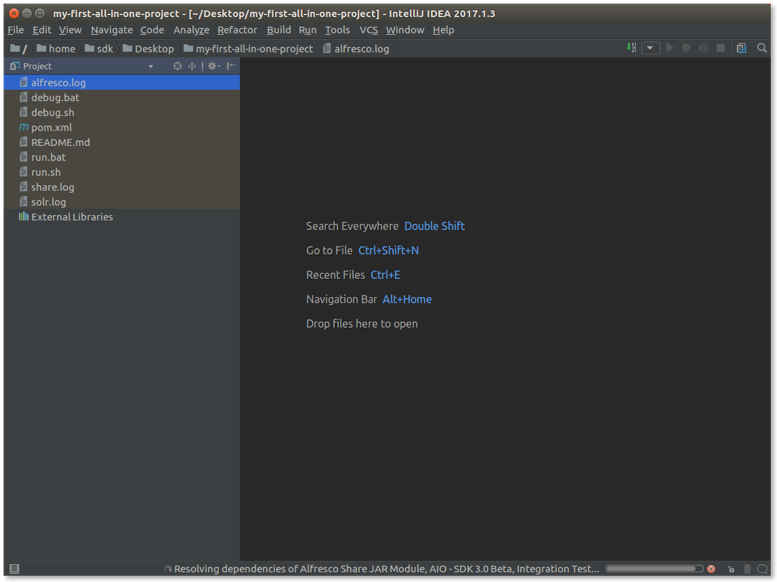Open the Refactor menu
Image resolution: width=777 pixels, height=582 pixels.
tap(237, 30)
